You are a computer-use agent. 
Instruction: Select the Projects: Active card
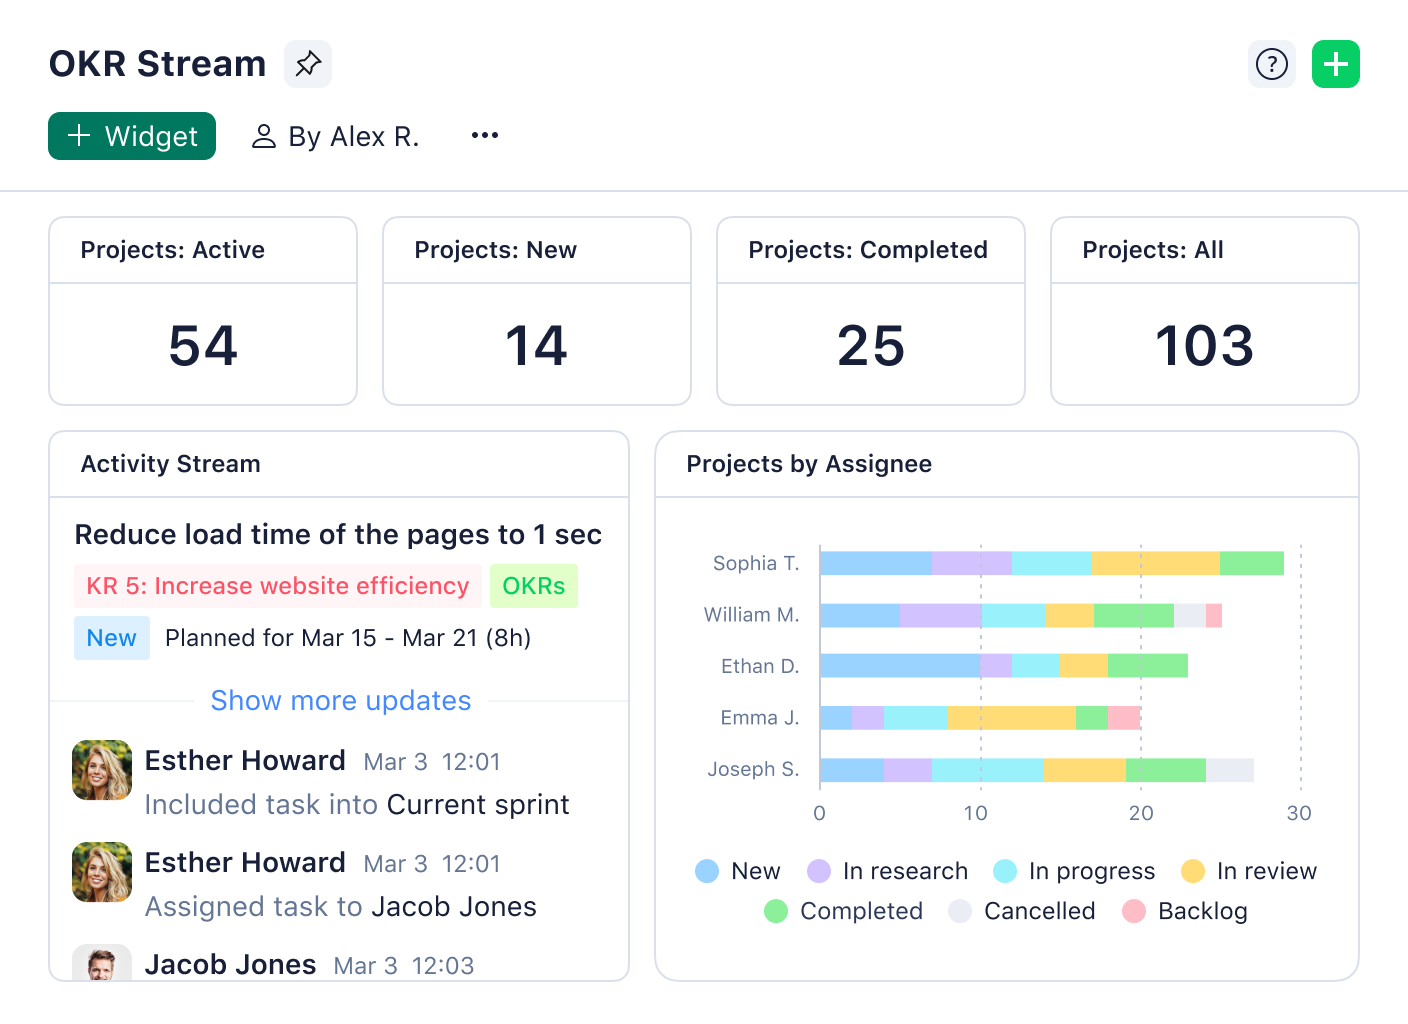[203, 311]
